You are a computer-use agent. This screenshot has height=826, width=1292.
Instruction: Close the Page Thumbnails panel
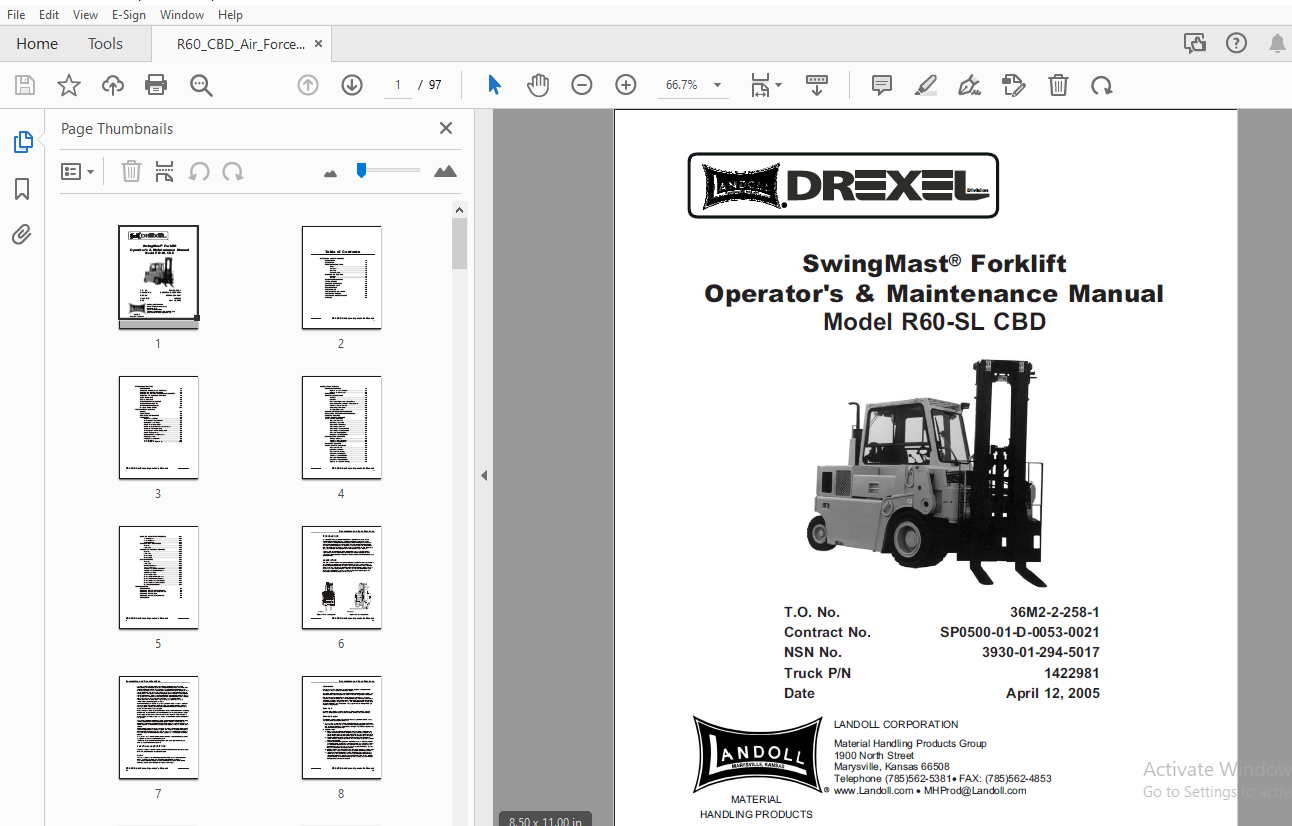[446, 128]
